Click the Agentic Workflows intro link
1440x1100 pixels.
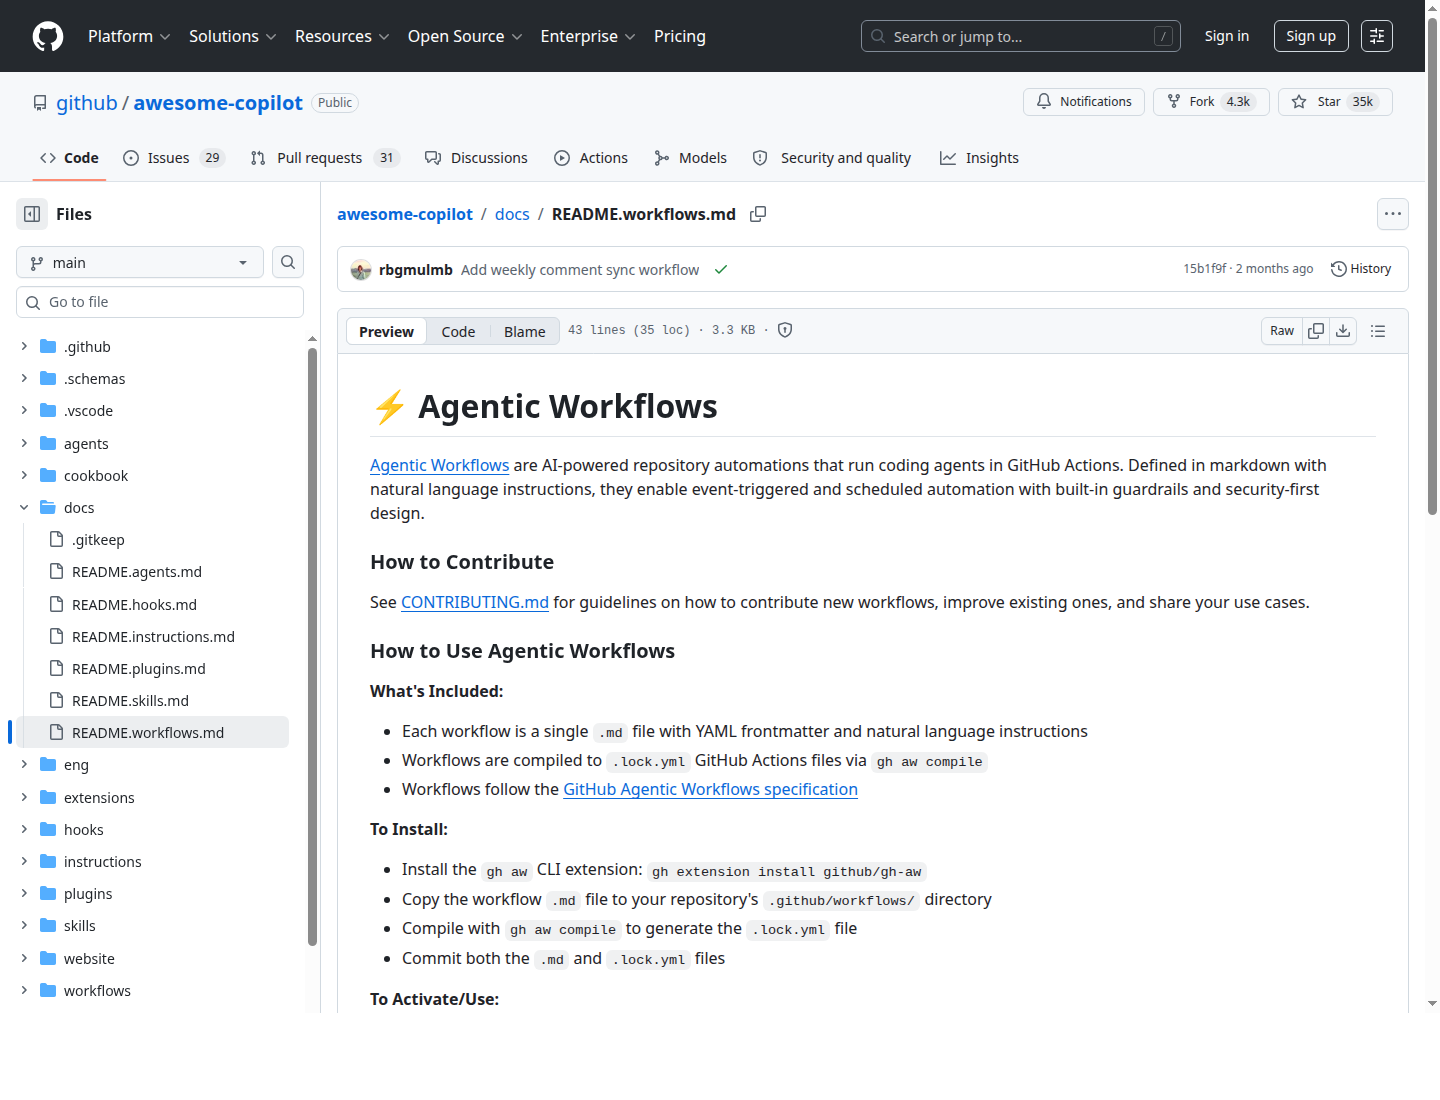tap(440, 465)
